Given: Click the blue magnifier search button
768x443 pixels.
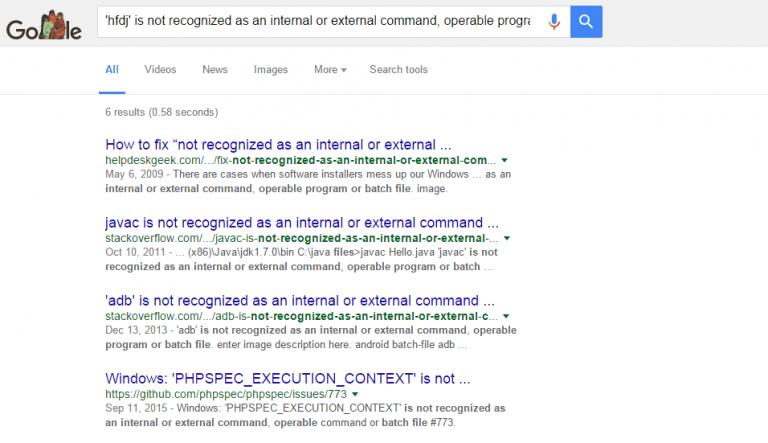Looking at the screenshot, I should [x=586, y=22].
